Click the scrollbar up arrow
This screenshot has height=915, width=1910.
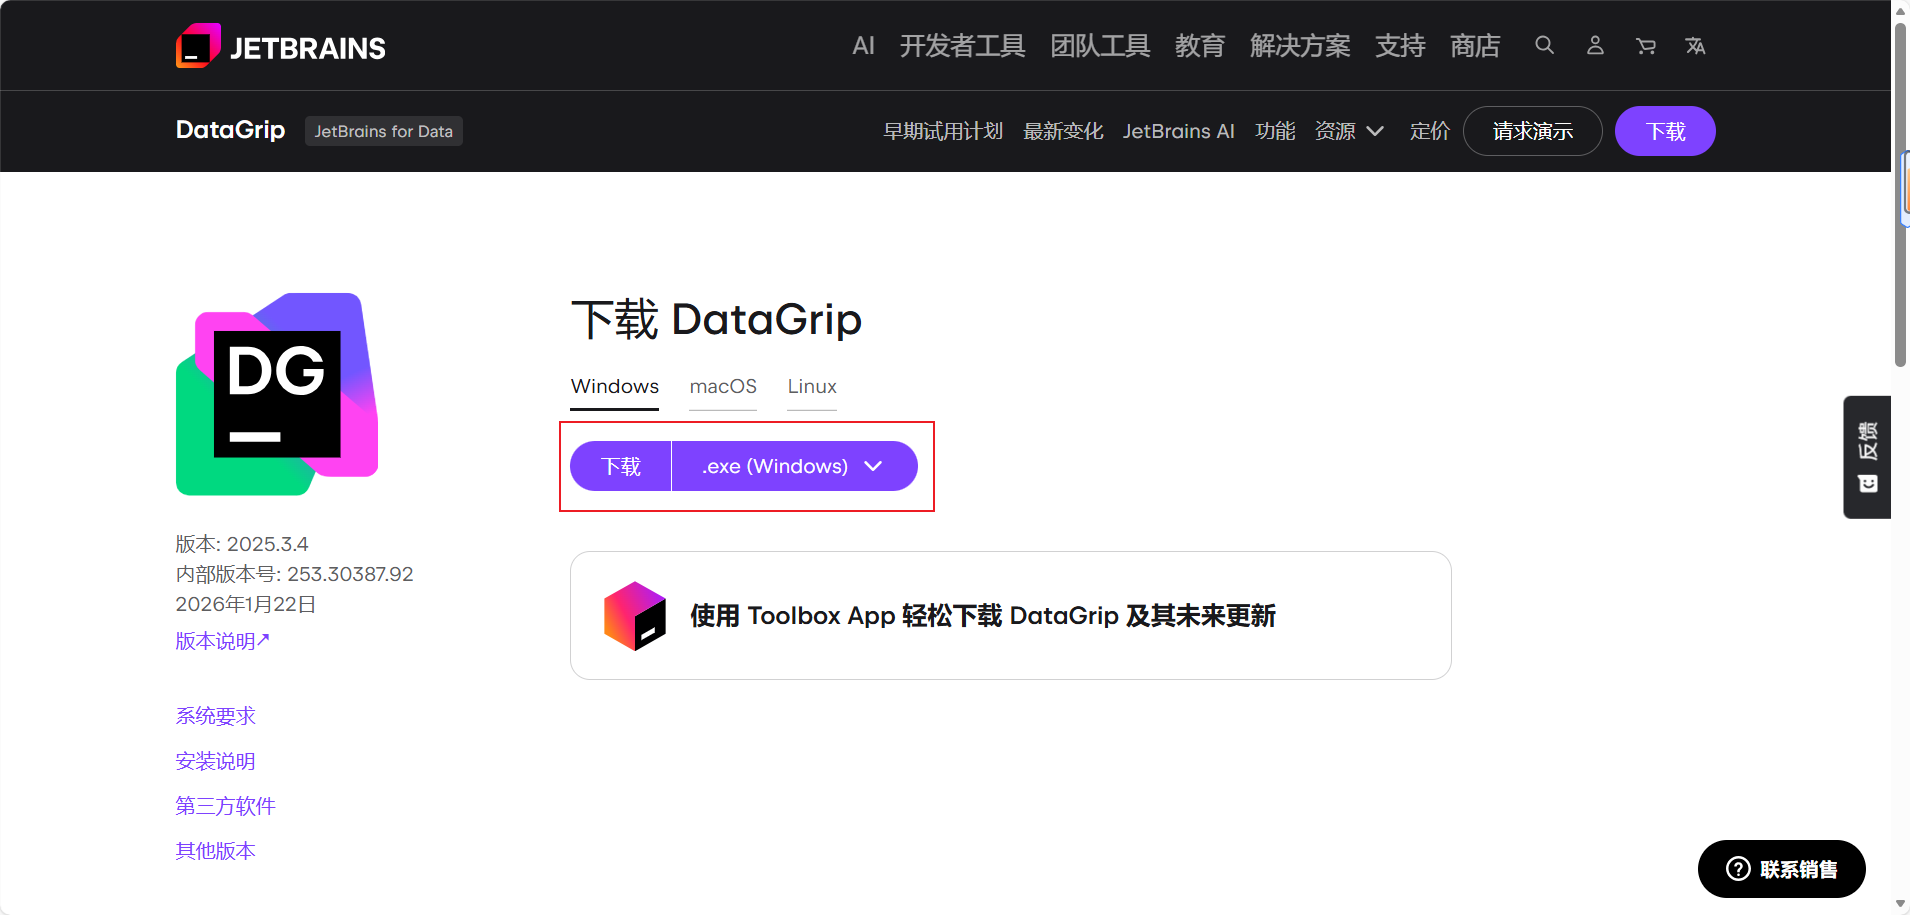click(x=1900, y=10)
